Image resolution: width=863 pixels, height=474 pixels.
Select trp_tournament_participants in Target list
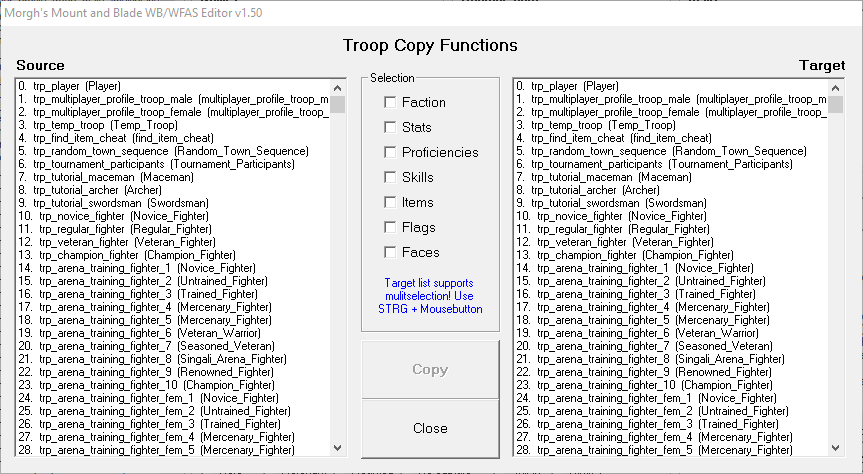(671, 164)
